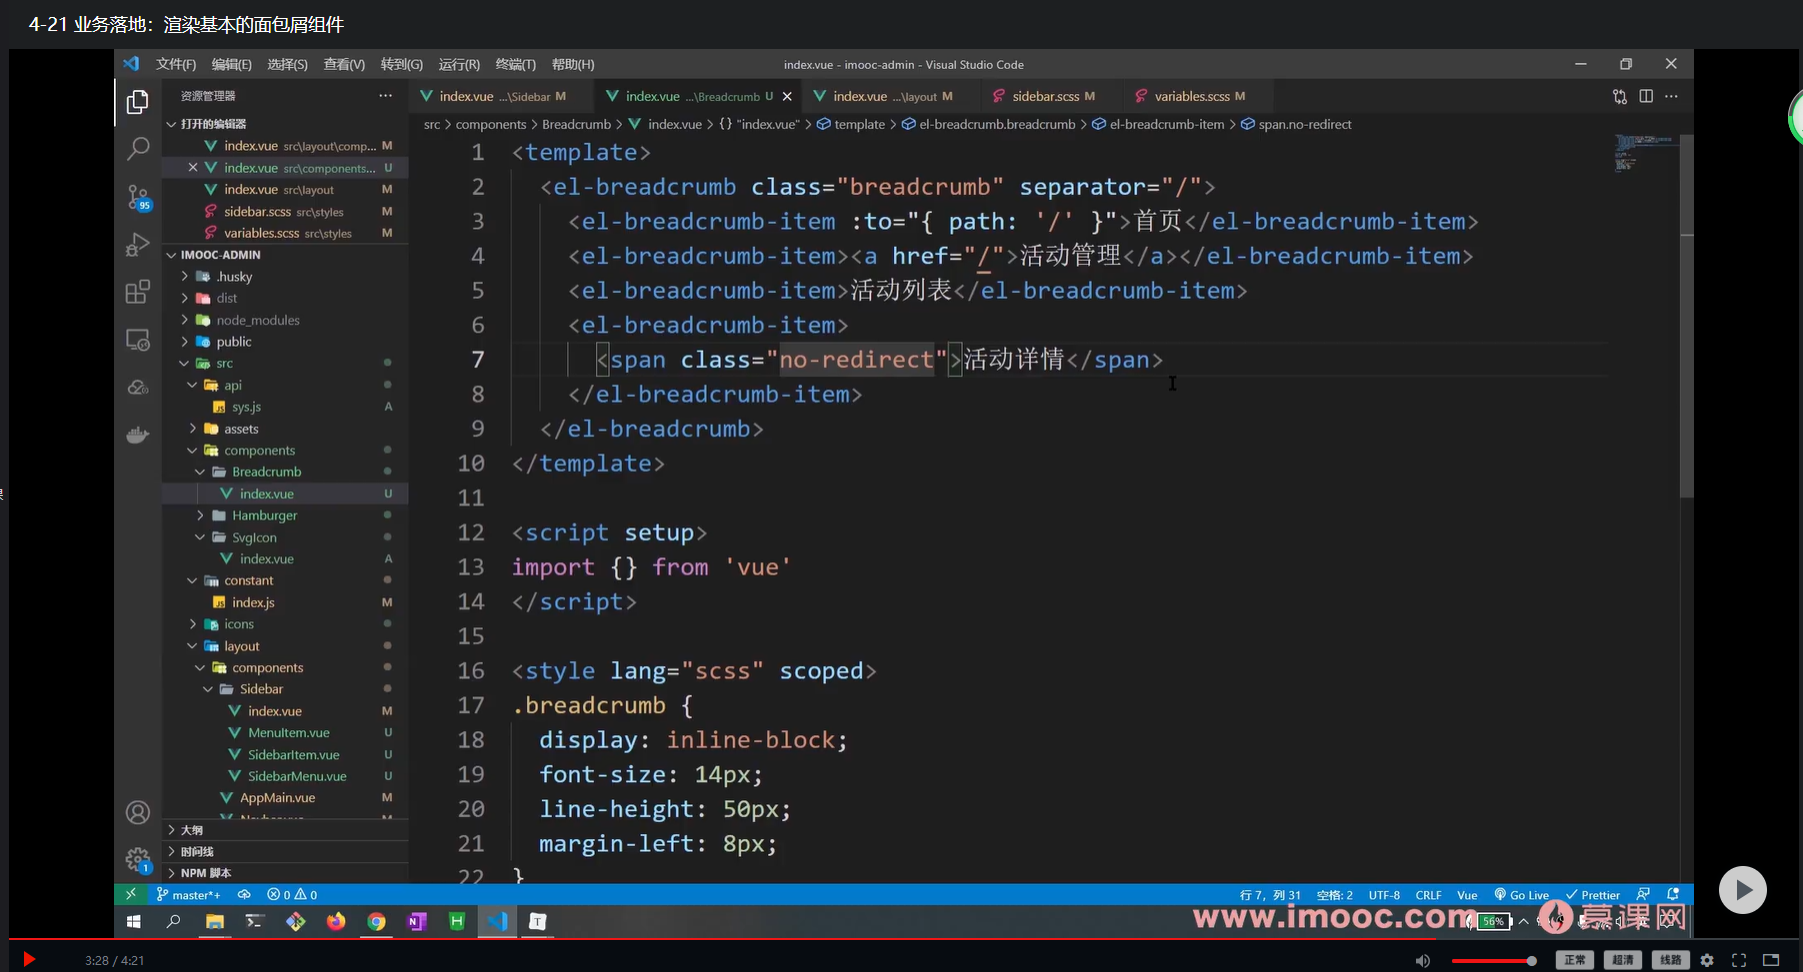The width and height of the screenshot is (1803, 972).
Task: Enter video fullscreen mode
Action: [x=1739, y=960]
